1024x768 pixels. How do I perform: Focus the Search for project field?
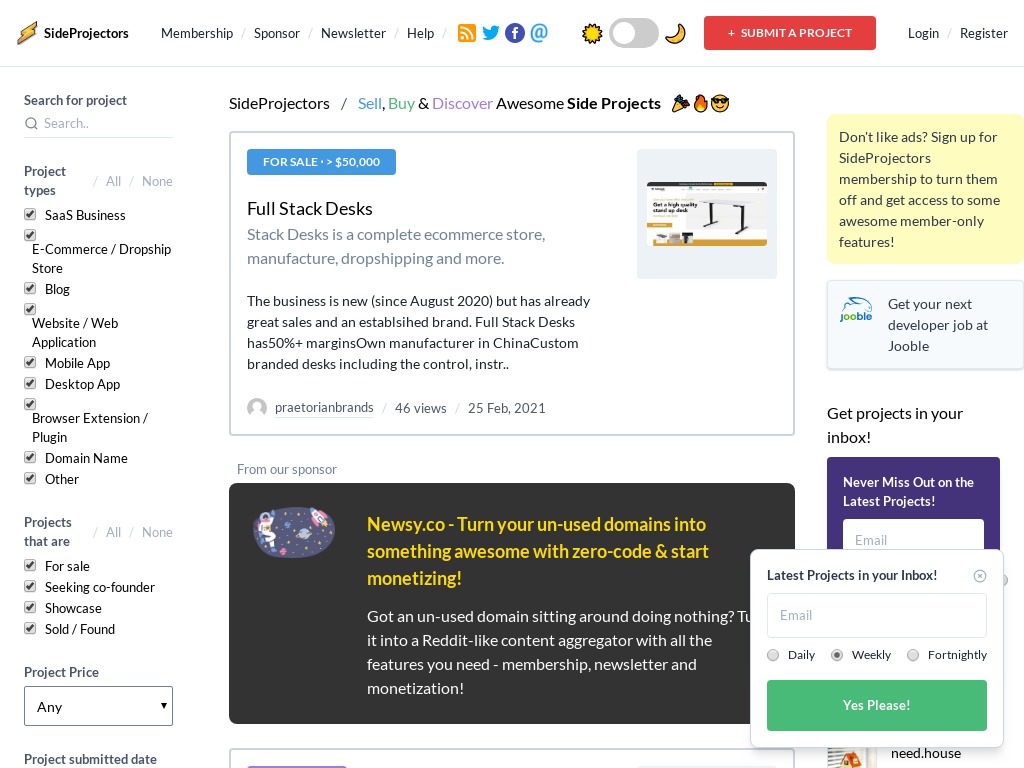99,123
